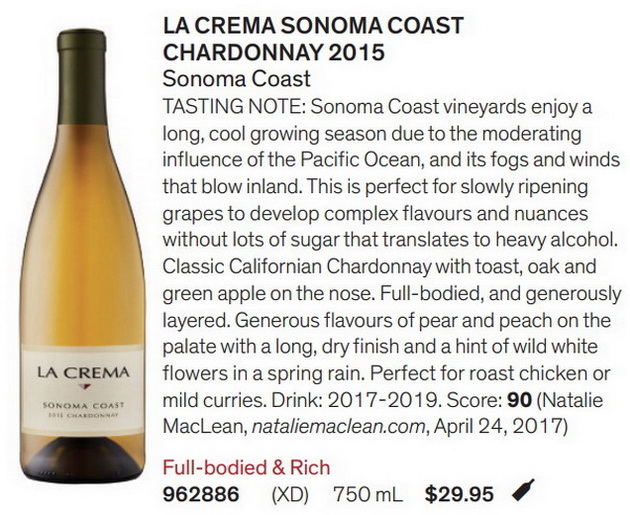Image resolution: width=630 pixels, height=515 pixels.
Task: Click the wine bottle icon beside the price
Action: click(x=523, y=490)
